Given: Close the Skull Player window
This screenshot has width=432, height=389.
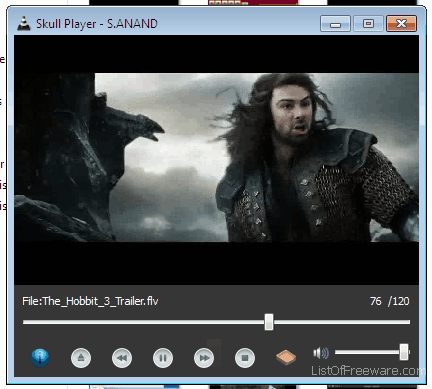Looking at the screenshot, I should 401,24.
